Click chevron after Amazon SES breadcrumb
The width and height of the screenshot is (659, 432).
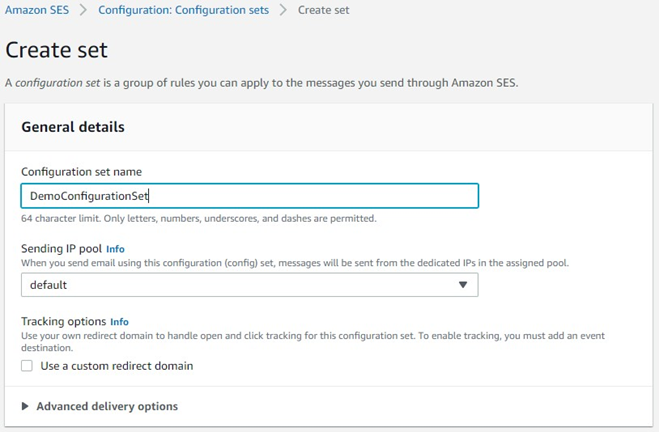pyautogui.click(x=84, y=10)
